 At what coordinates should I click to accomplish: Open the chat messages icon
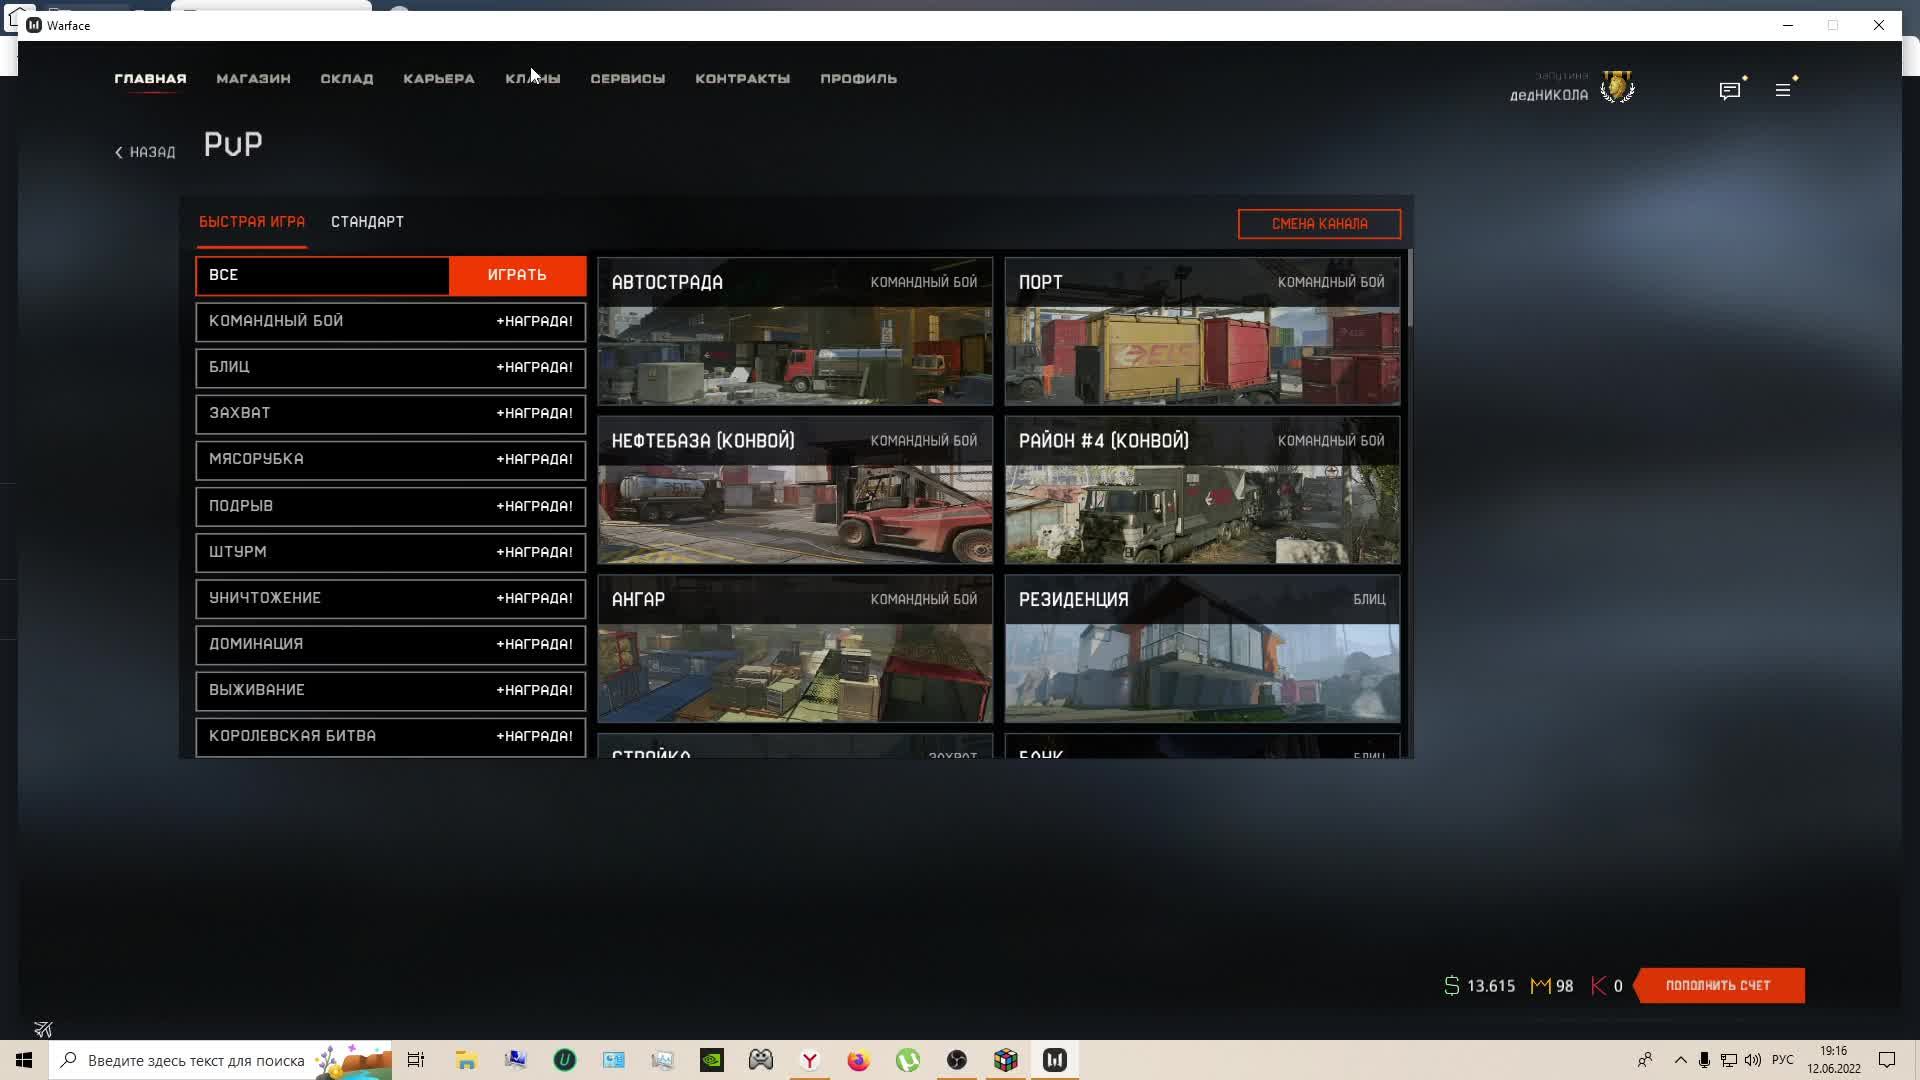(1730, 91)
